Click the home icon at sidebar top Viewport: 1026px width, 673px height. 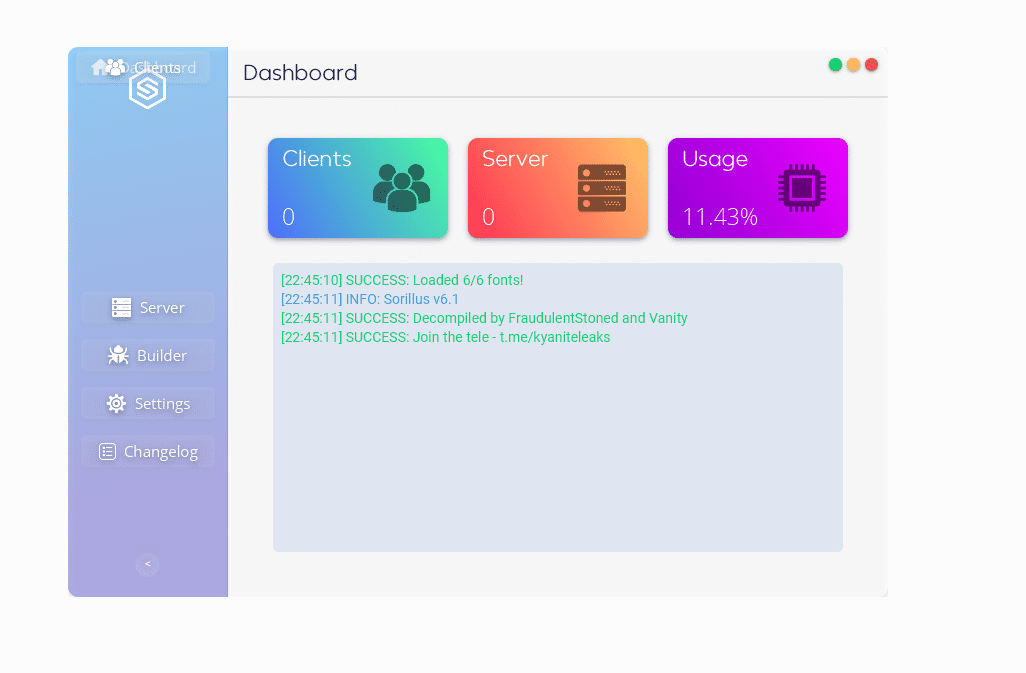tap(99, 67)
